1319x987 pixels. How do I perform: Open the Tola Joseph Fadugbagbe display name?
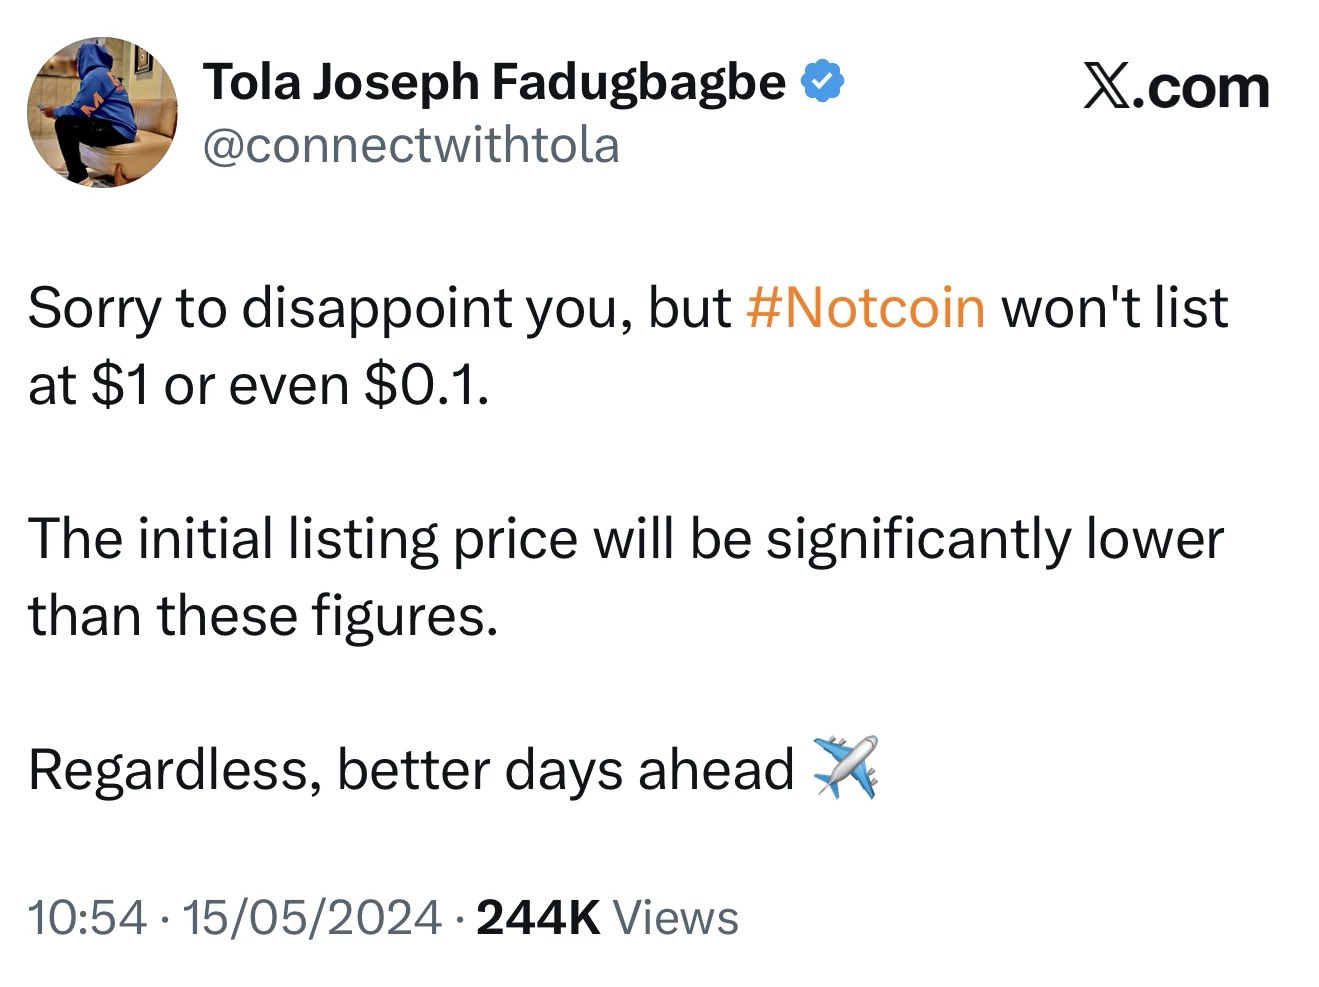(x=495, y=82)
